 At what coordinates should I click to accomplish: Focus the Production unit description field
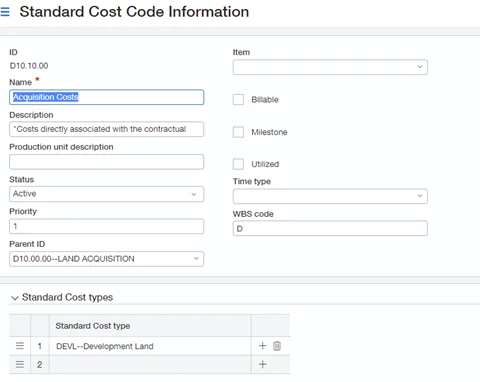click(x=106, y=162)
